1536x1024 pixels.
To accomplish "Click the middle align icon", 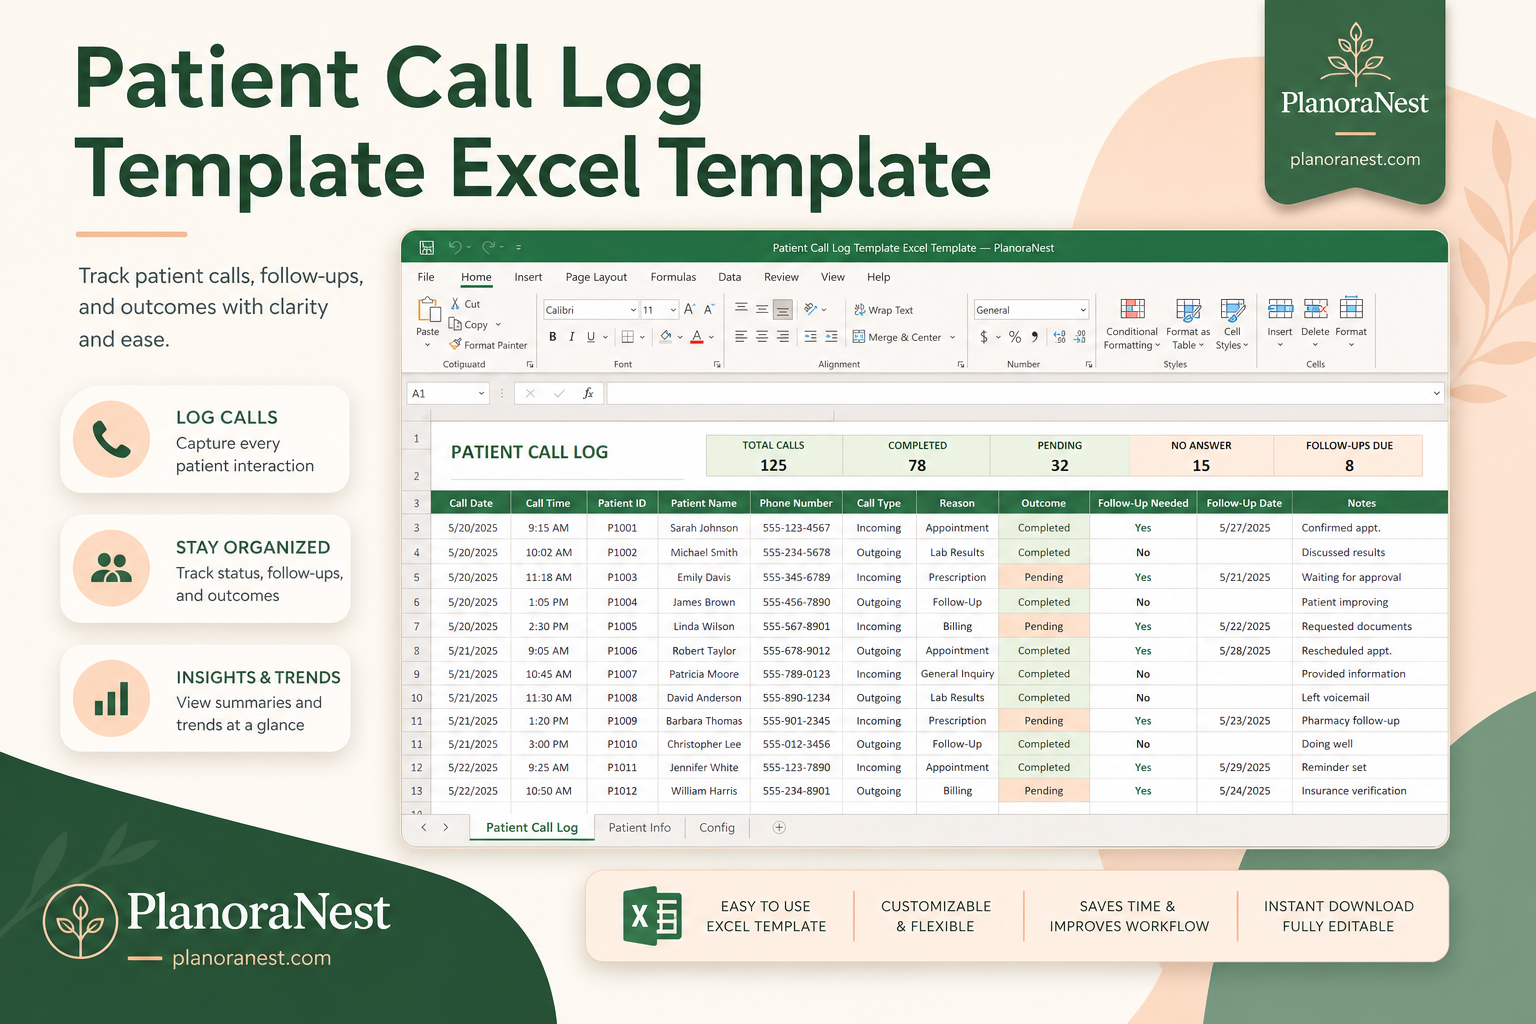I will pos(762,310).
